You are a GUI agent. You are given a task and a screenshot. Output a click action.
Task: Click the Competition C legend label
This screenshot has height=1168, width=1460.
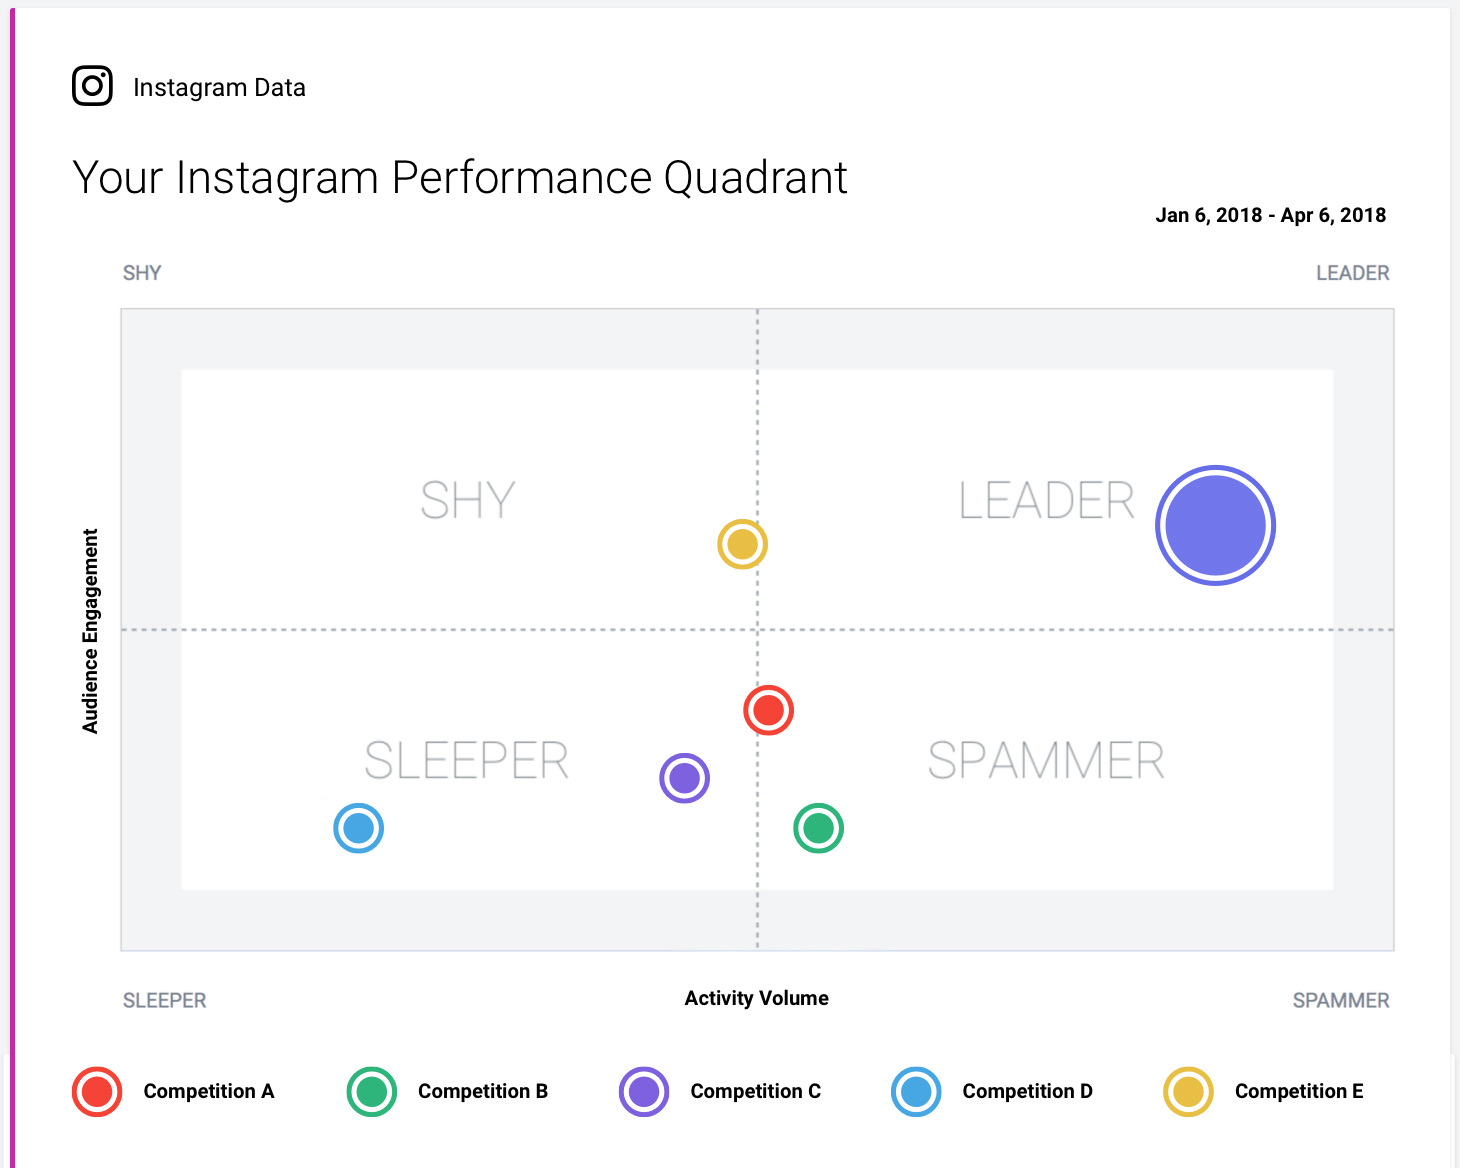pyautogui.click(x=755, y=1092)
